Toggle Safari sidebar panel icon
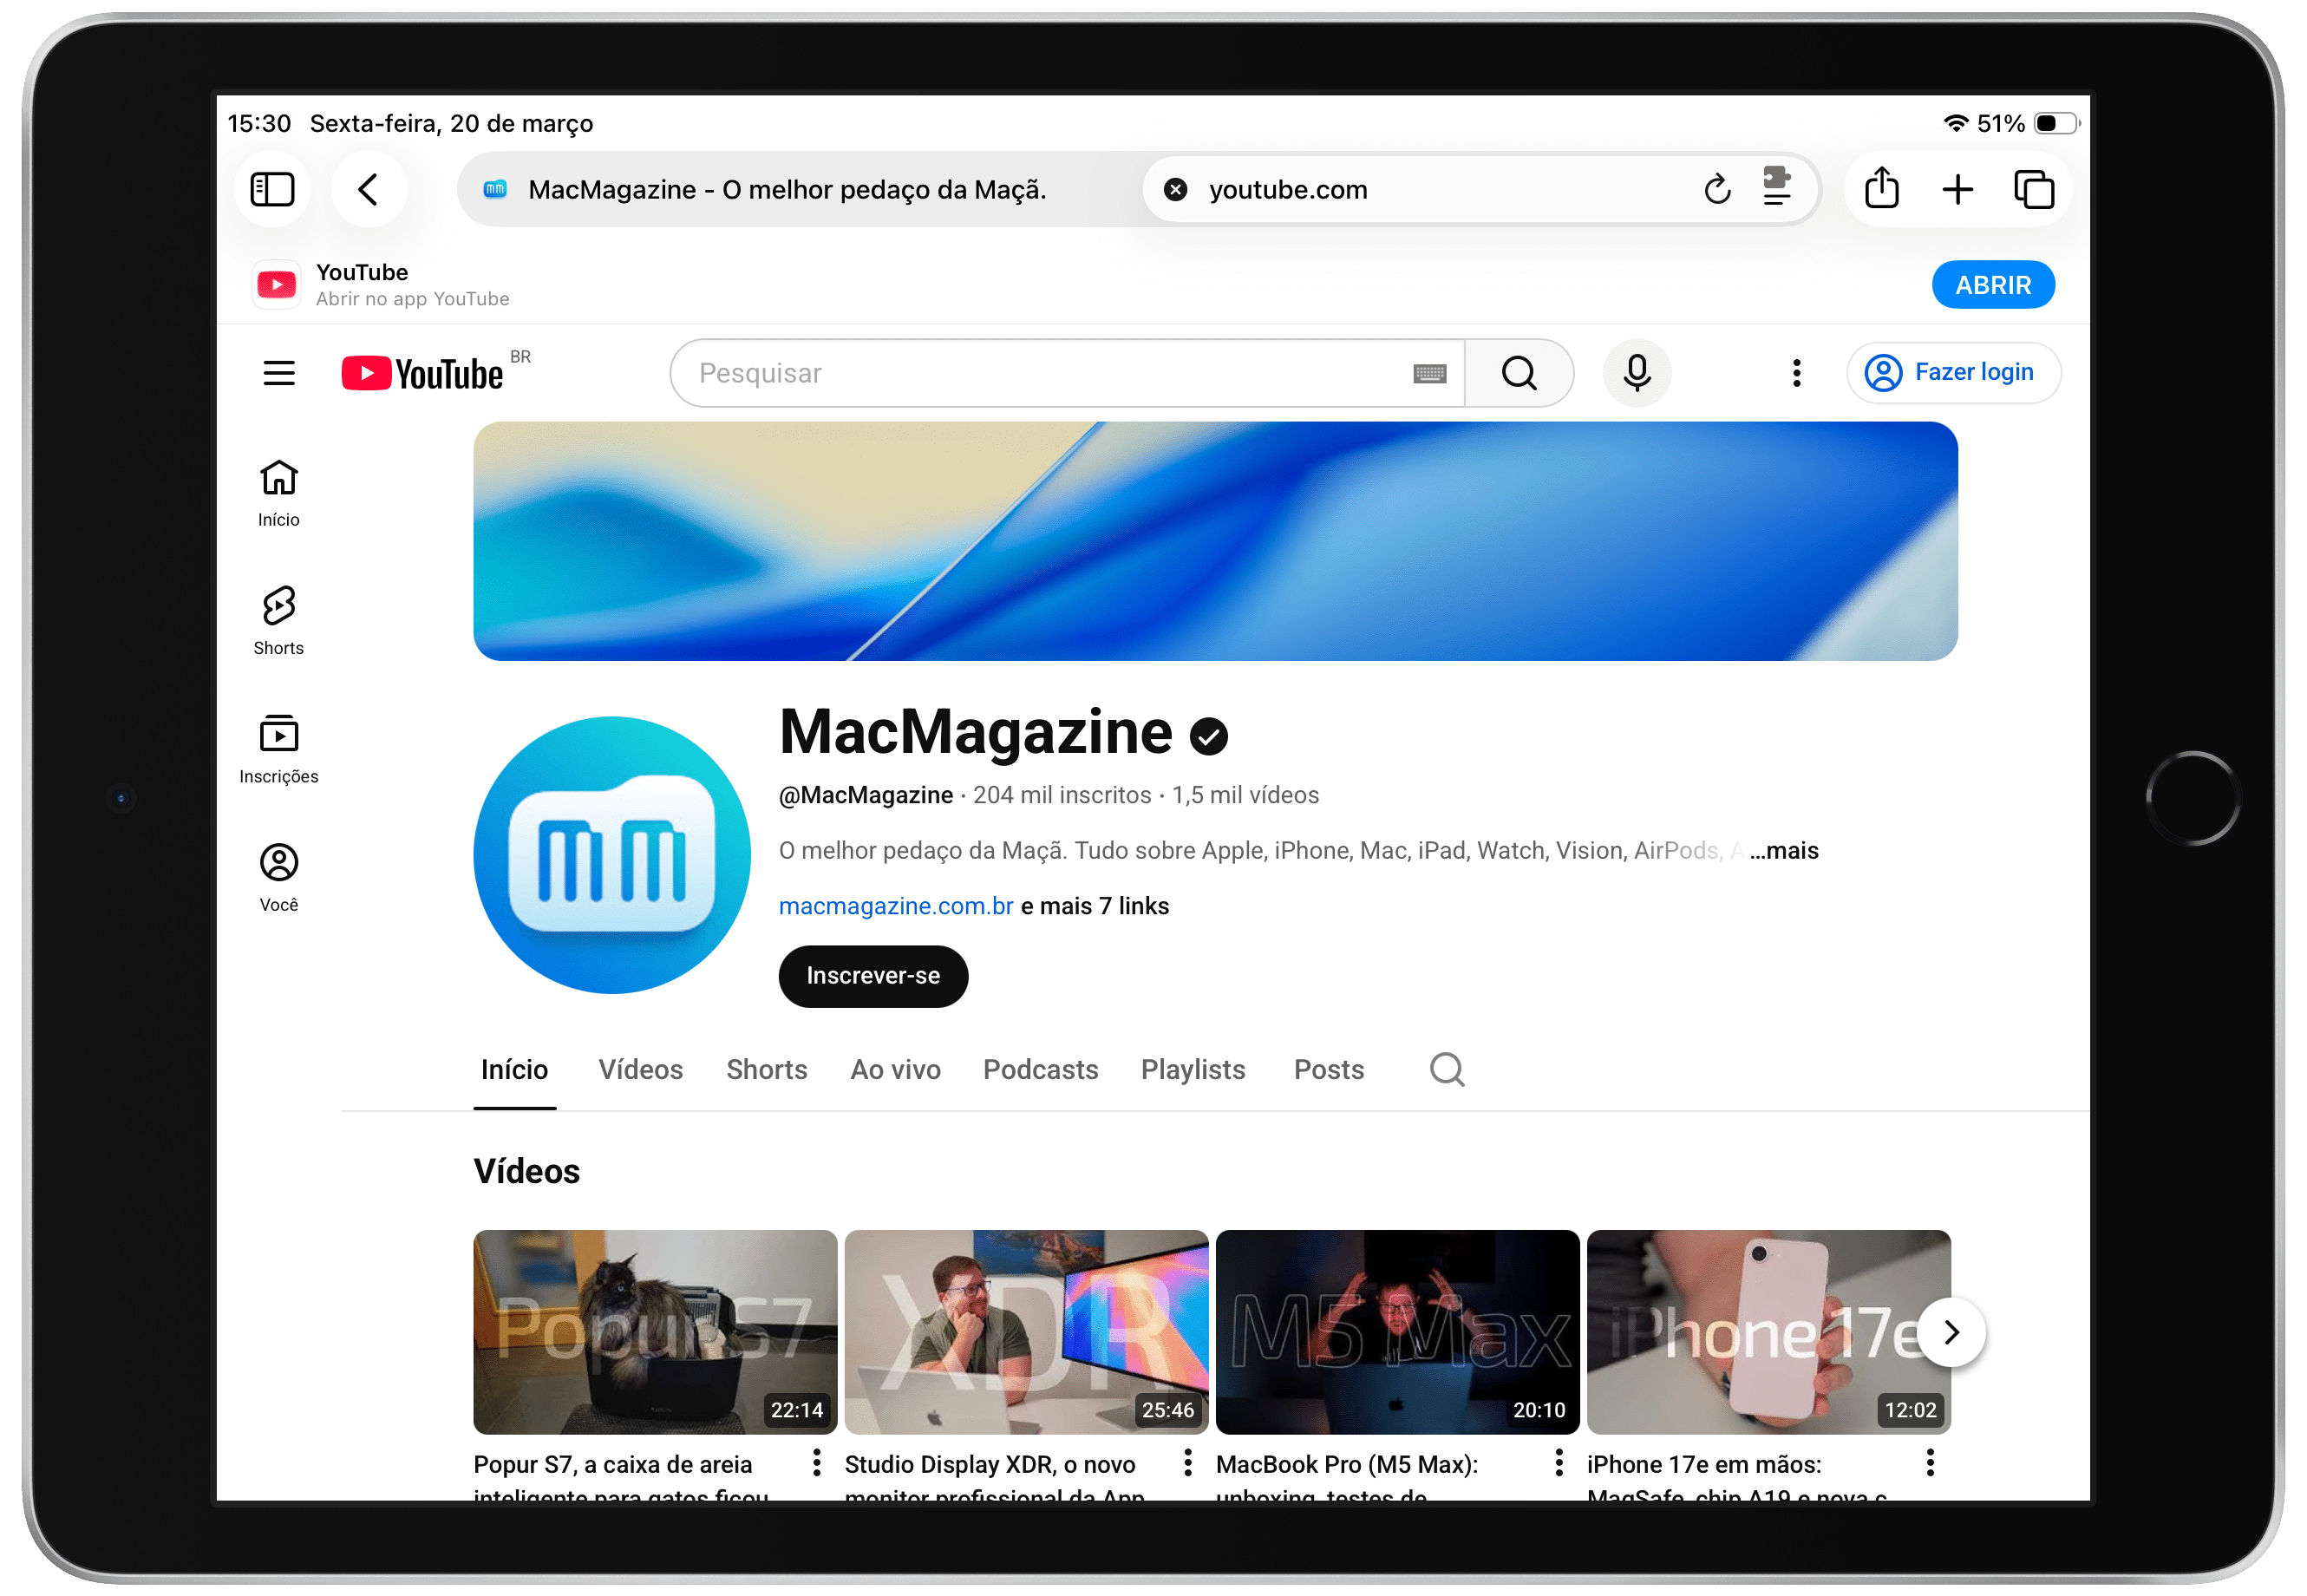The image size is (2307, 1596). tap(272, 189)
